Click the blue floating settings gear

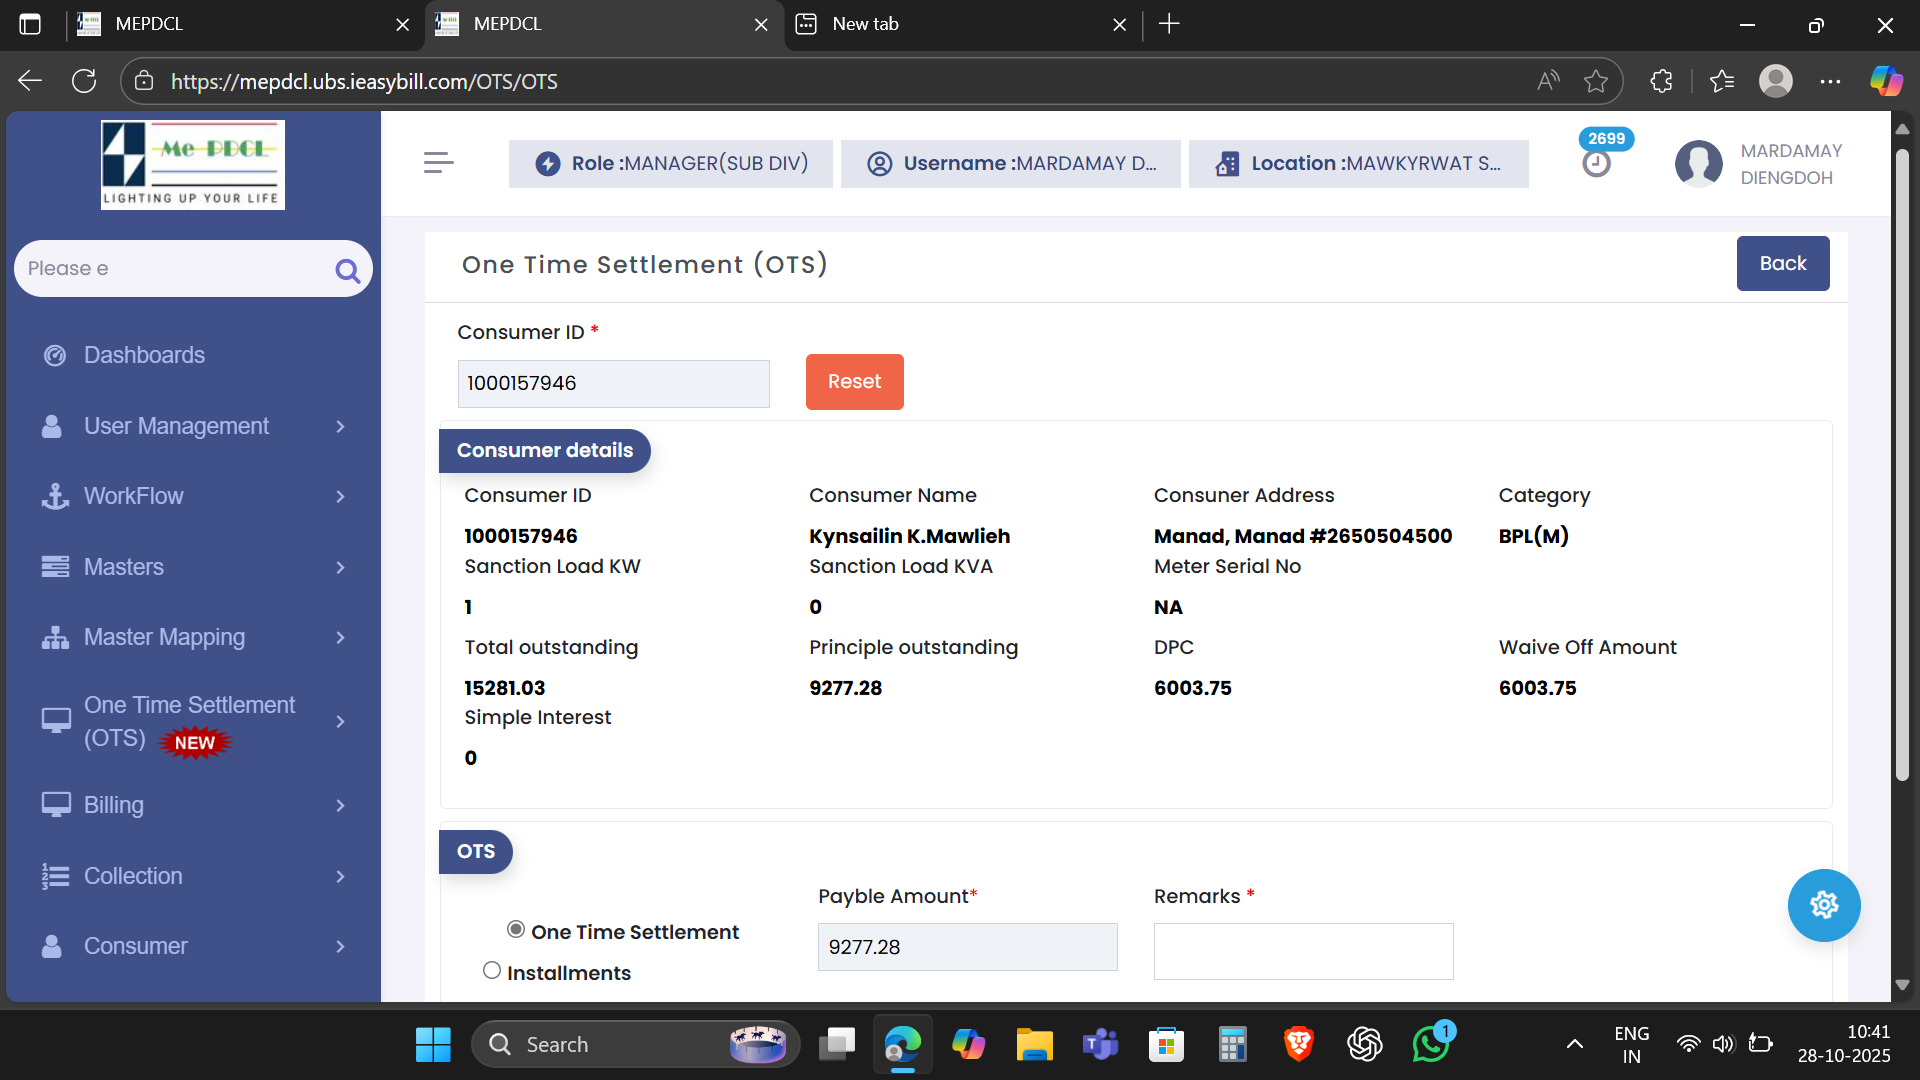[1823, 905]
